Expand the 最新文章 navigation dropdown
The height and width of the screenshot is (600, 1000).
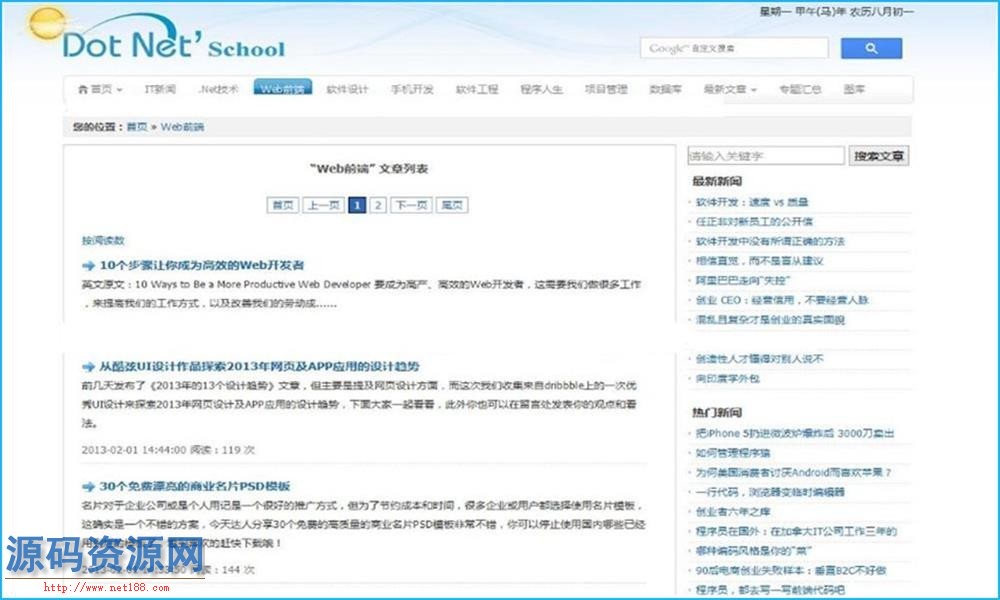[x=754, y=90]
